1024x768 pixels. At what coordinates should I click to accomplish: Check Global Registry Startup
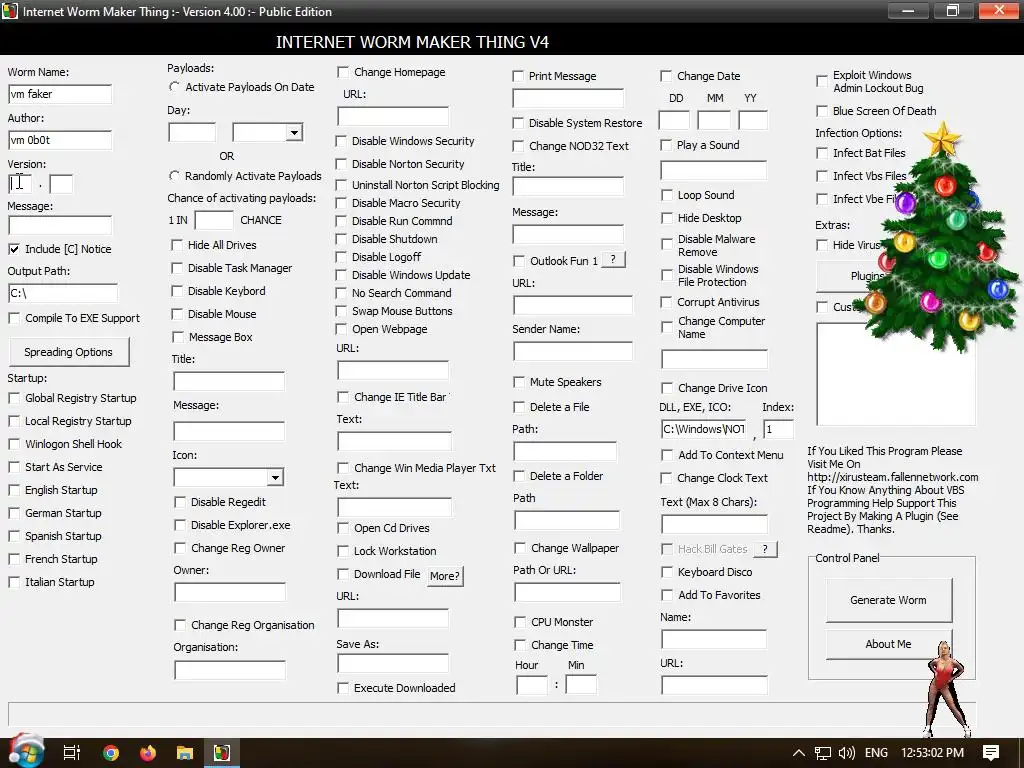click(14, 398)
